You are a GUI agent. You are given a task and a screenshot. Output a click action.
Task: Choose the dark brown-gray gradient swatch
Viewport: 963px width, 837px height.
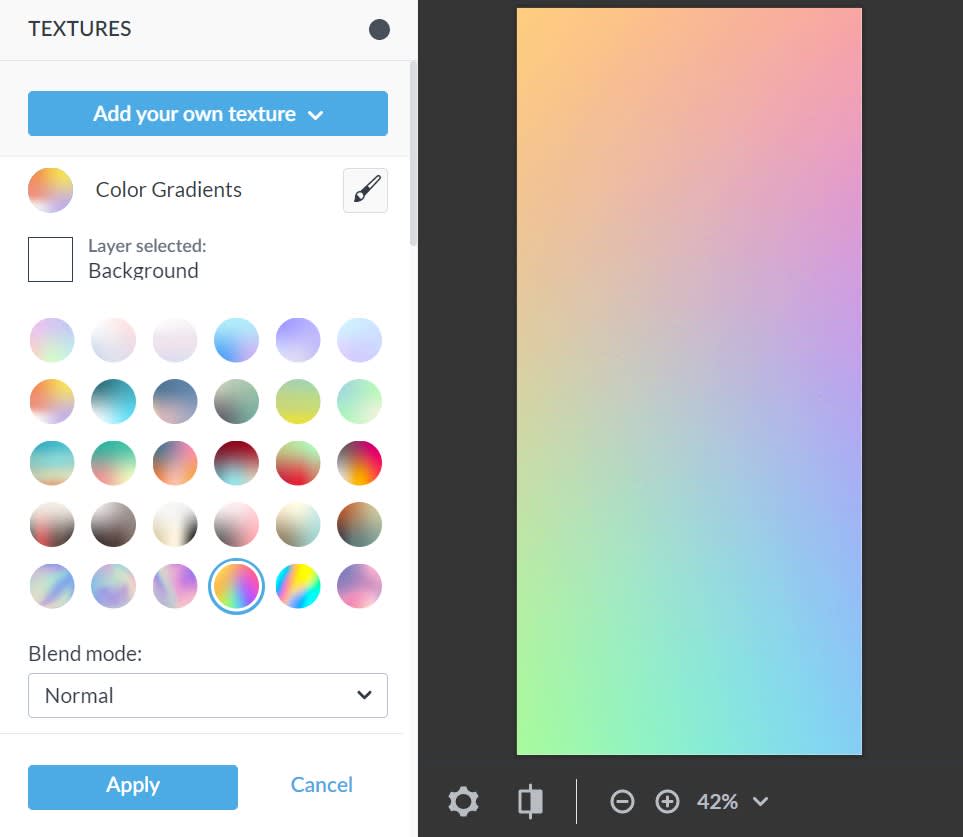pyautogui.click(x=114, y=524)
